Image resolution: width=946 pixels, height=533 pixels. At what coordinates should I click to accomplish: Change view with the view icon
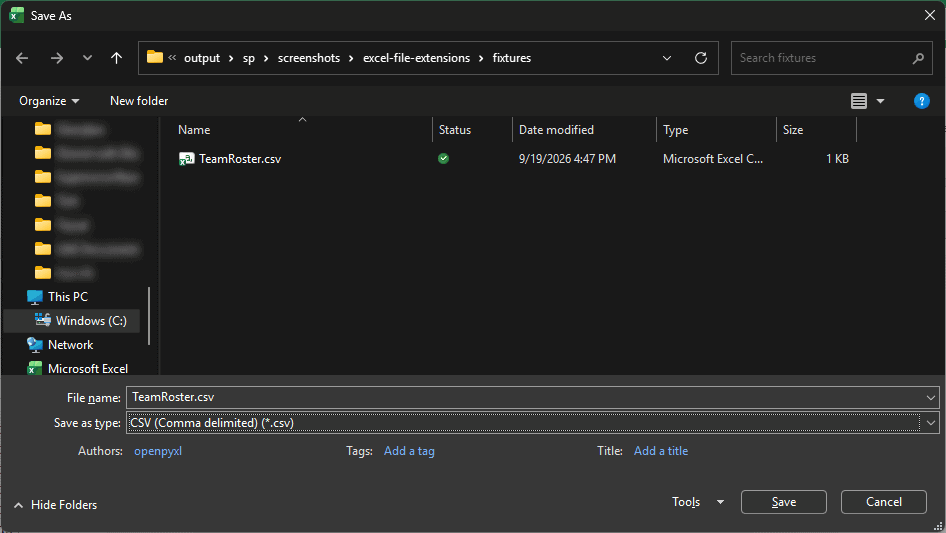pos(859,101)
